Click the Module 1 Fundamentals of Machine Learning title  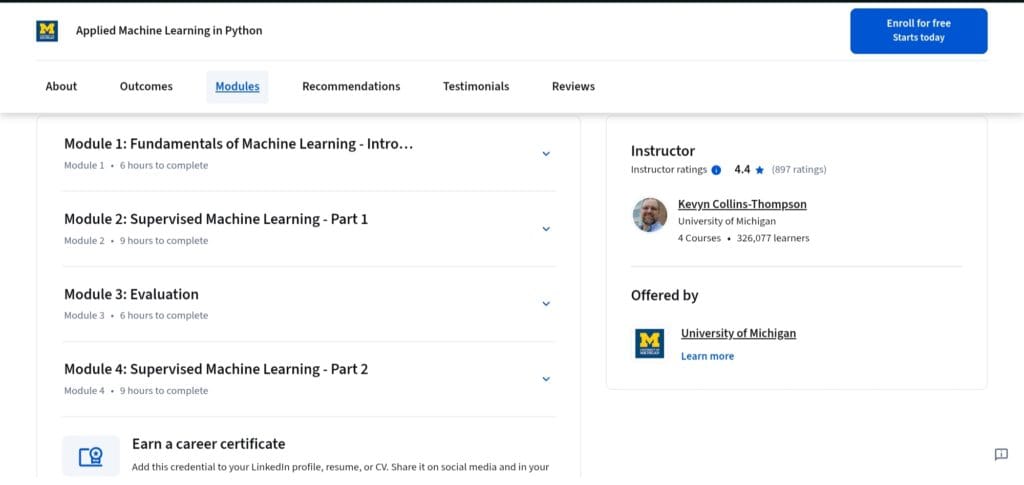pos(238,144)
